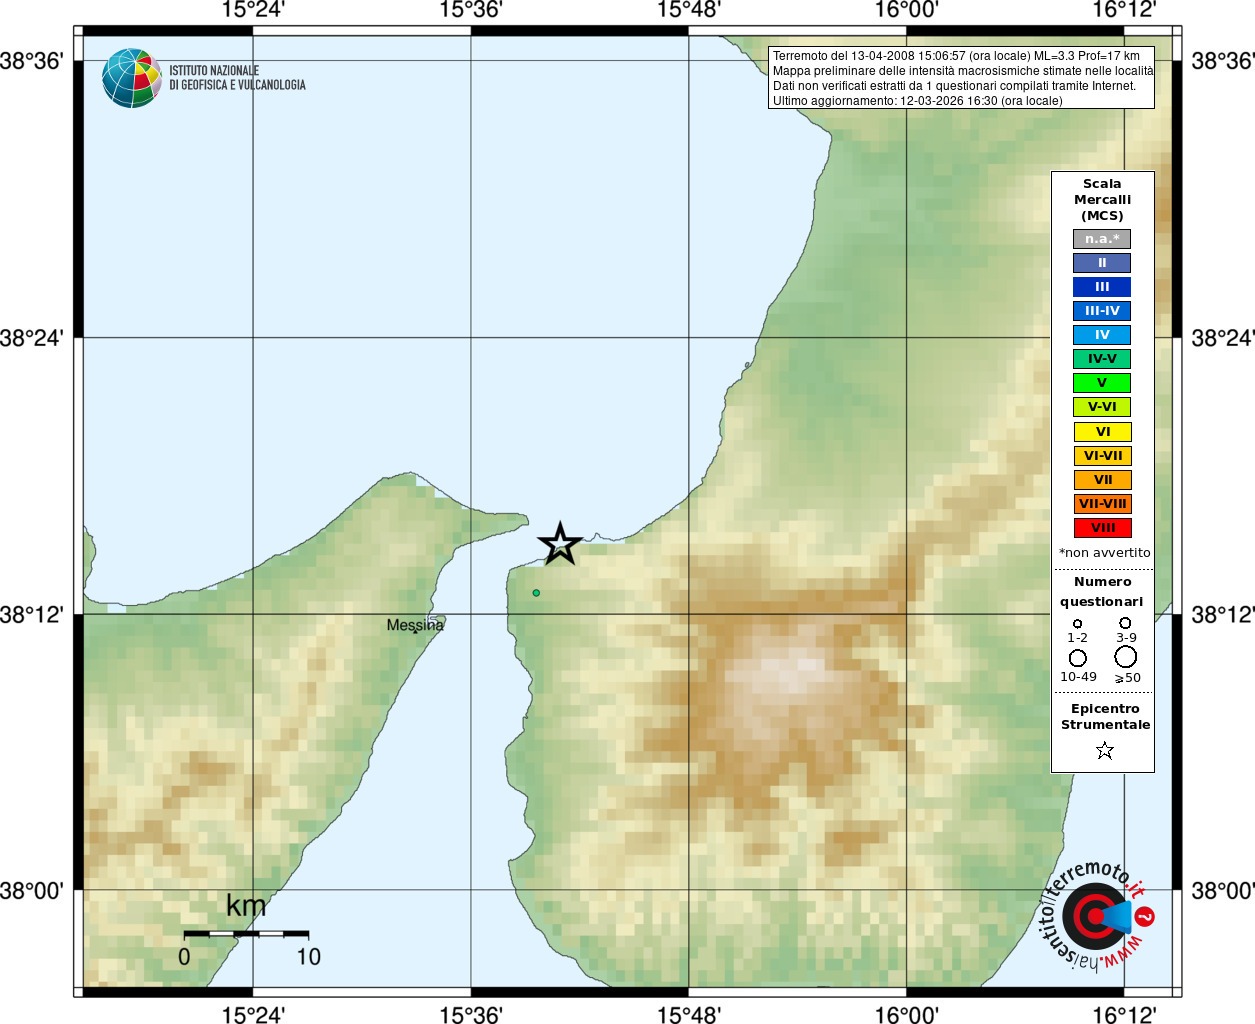Click the 'km' scale label
Screen dimensions: 1255x1024
coord(246,906)
